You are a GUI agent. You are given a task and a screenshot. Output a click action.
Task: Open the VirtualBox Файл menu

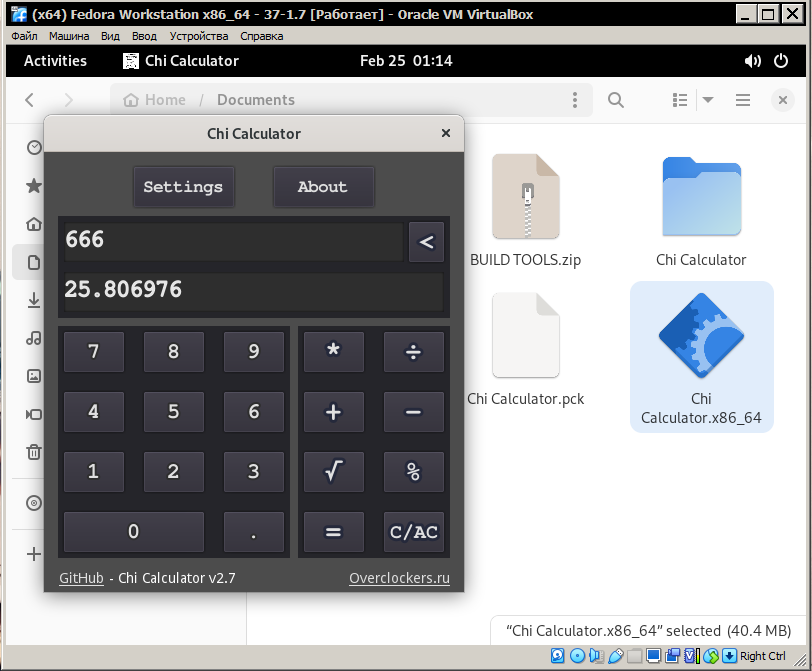click(24, 36)
